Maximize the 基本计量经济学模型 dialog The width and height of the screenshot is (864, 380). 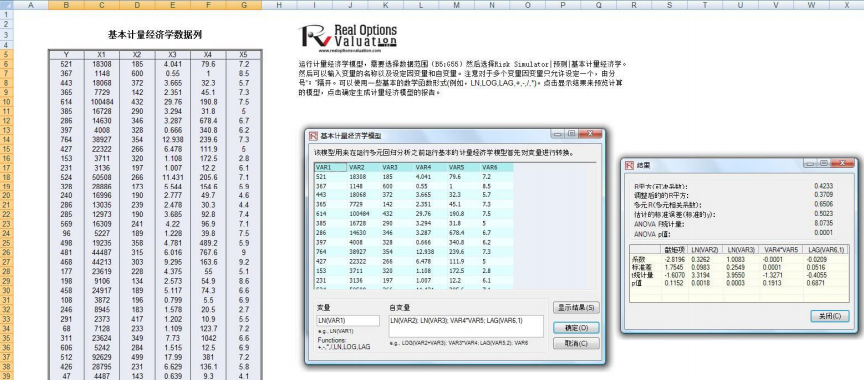[571, 134]
